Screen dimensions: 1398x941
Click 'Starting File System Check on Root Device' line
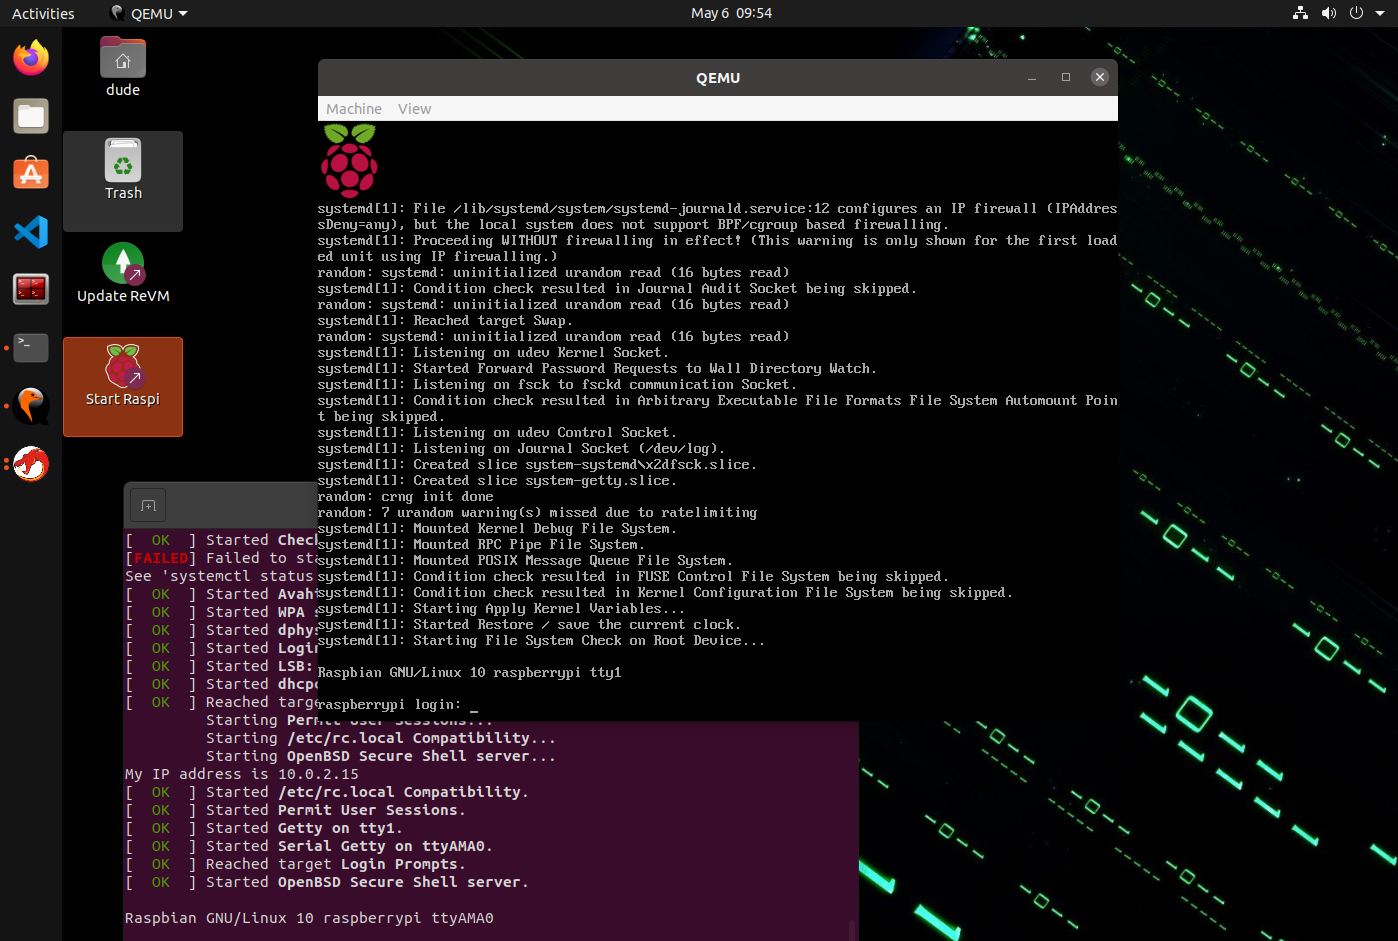point(541,641)
